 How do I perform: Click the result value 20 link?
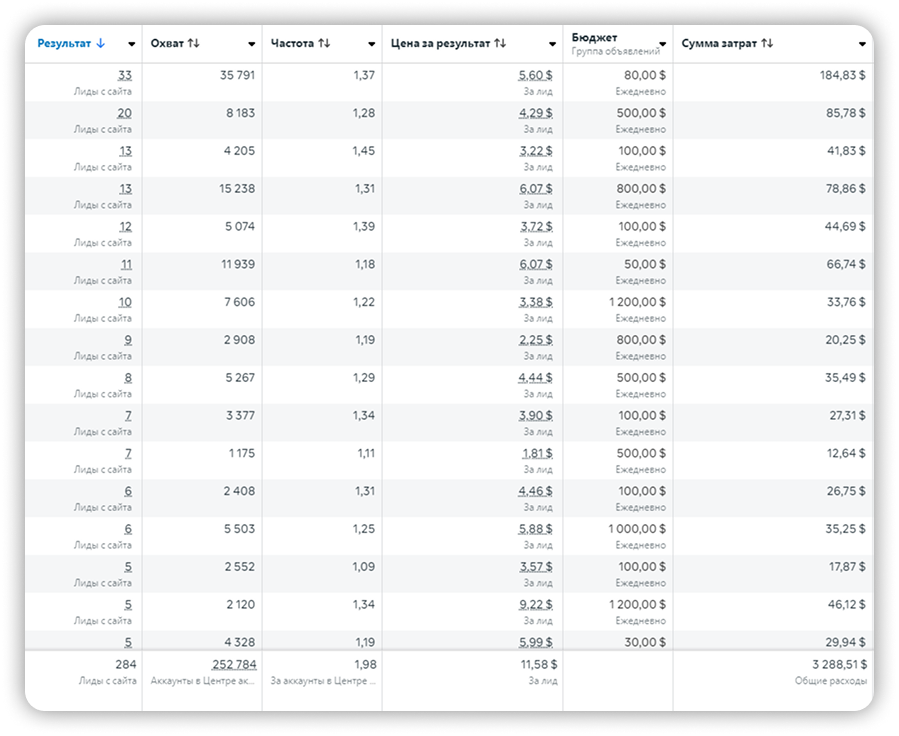point(125,113)
